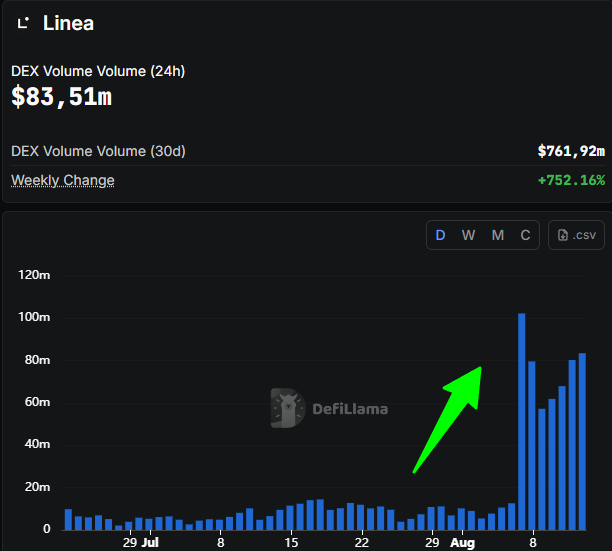Switch chart to W weekly grouping
Image resolution: width=612 pixels, height=551 pixels.
point(468,235)
